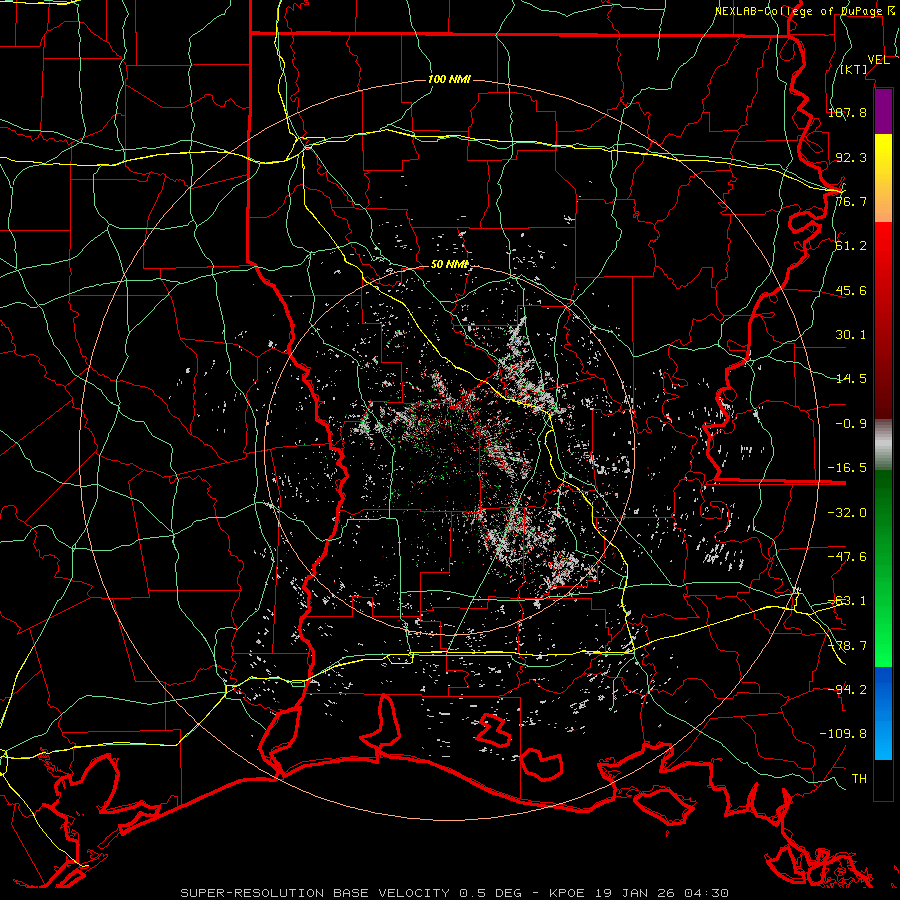The width and height of the screenshot is (900, 900).
Task: Select the -78.7 velocity scale value
Action: point(847,646)
